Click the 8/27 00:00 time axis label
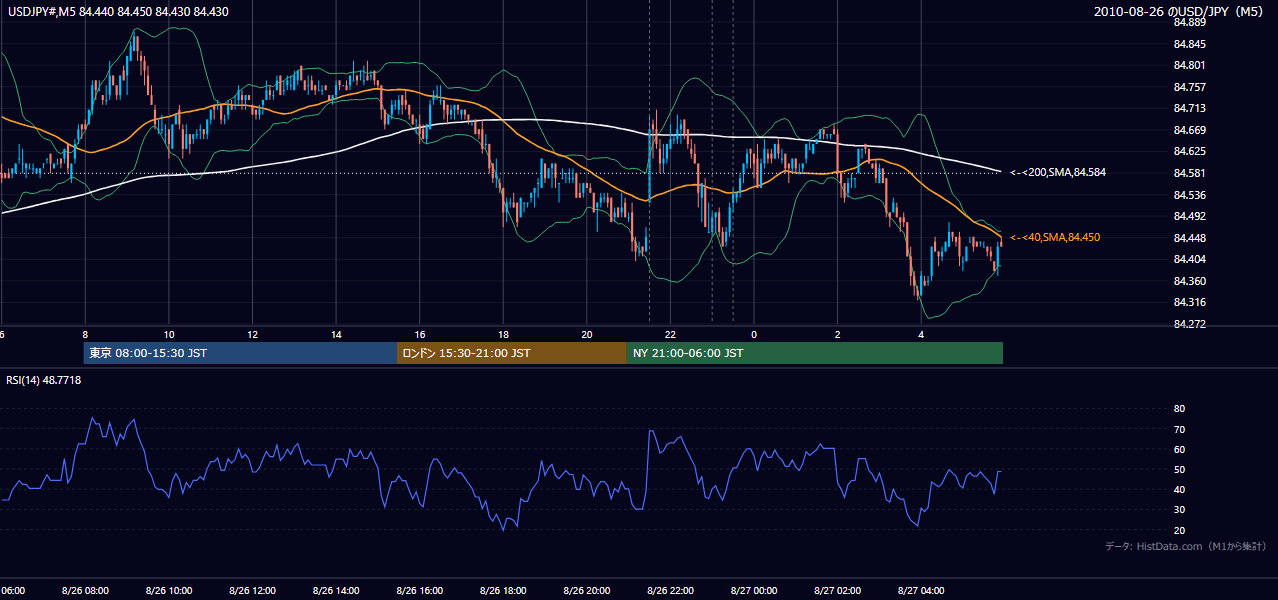 753,591
